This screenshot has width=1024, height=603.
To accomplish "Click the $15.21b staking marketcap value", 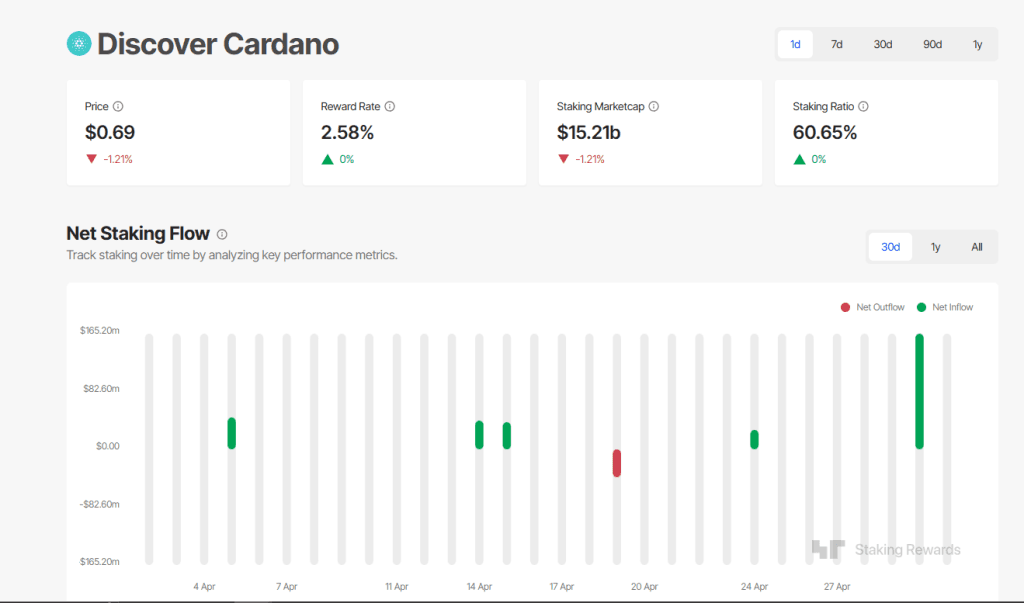I will coord(588,133).
